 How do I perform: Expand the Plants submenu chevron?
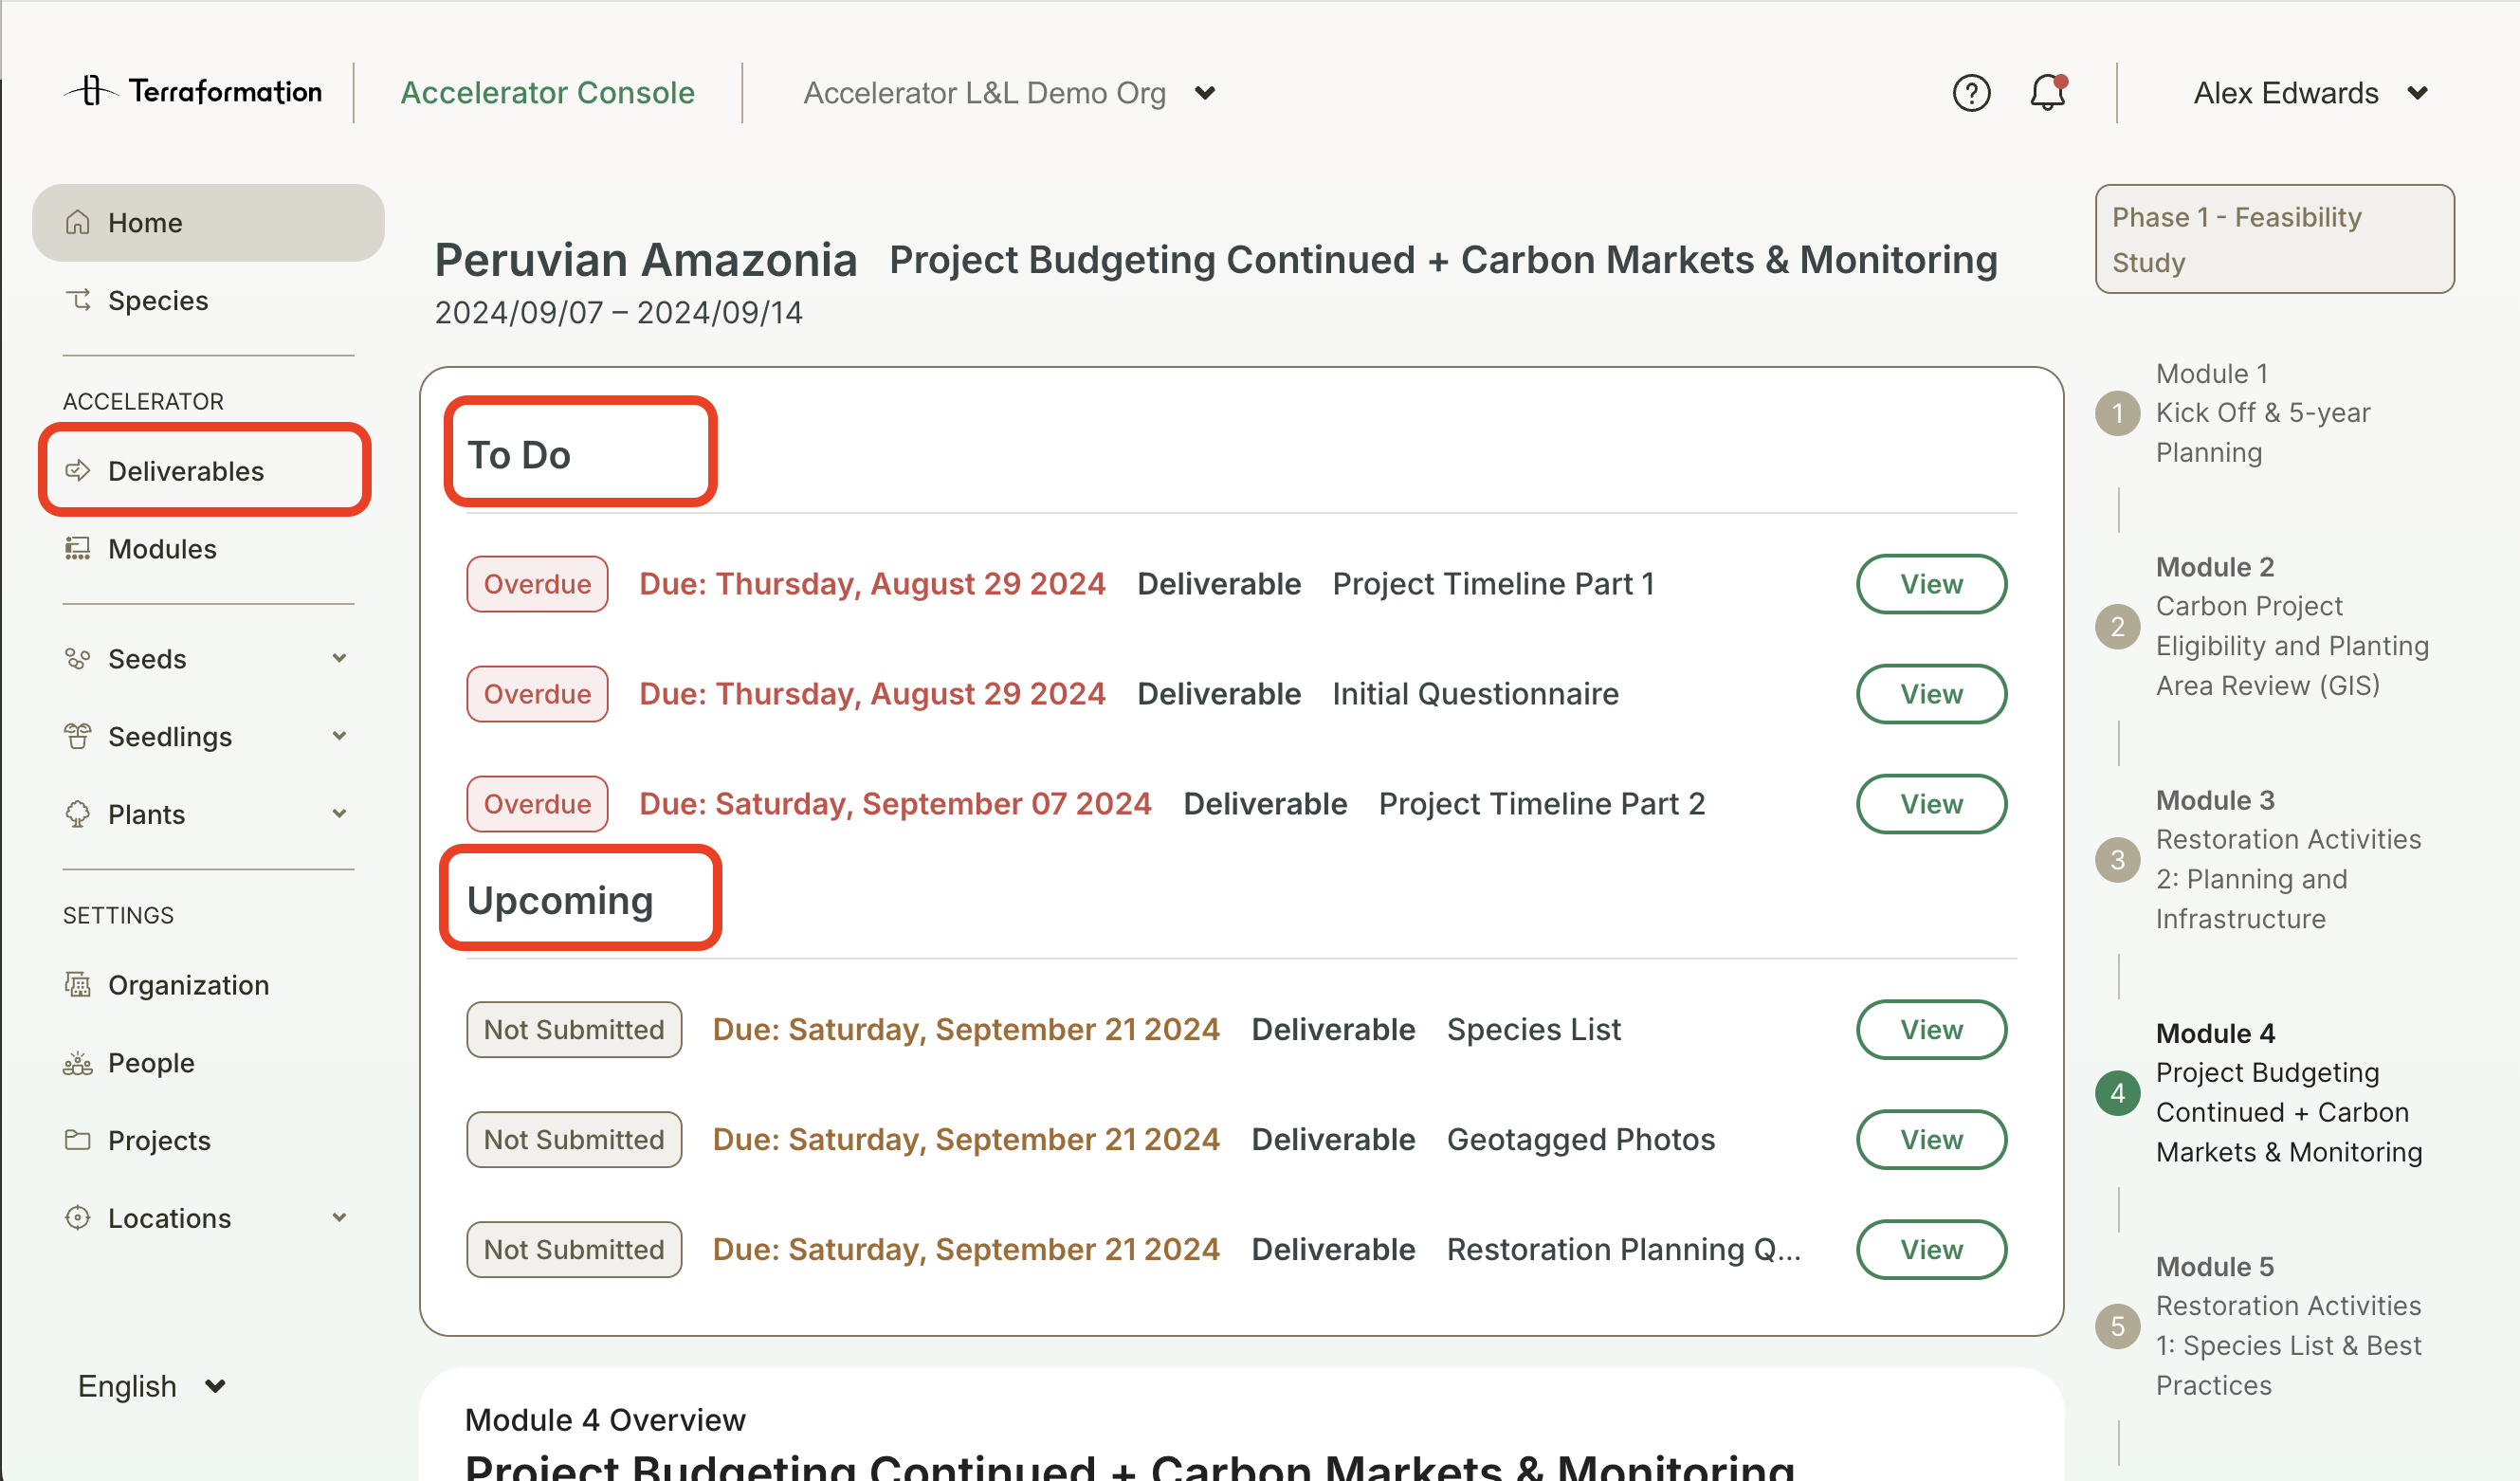[339, 814]
